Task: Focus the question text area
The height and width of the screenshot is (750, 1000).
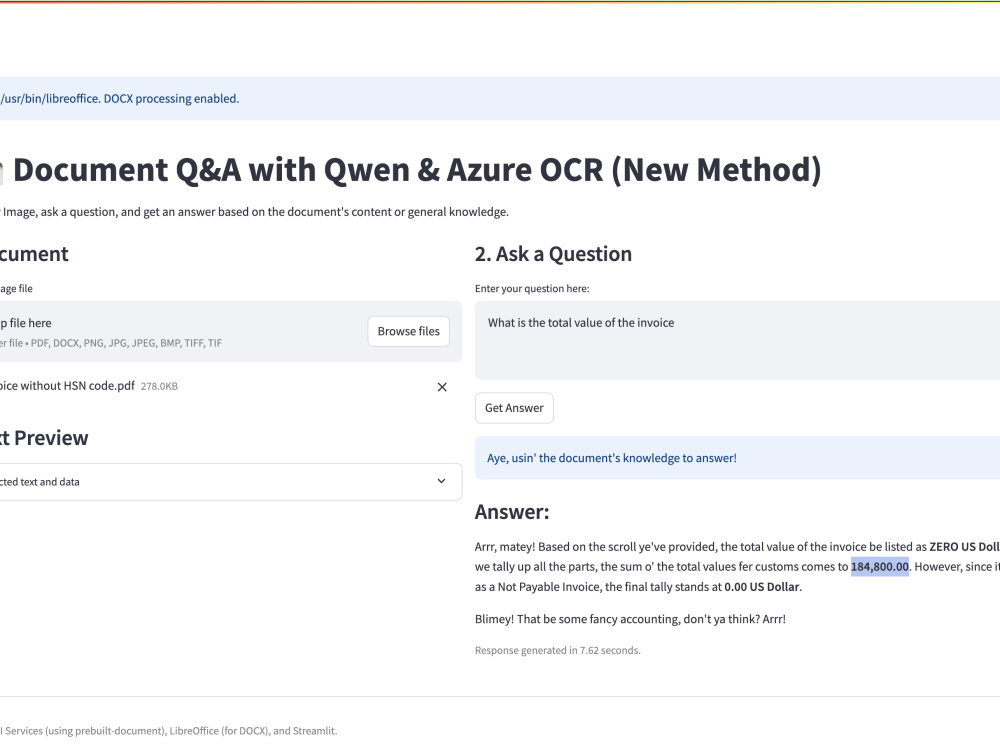Action: (737, 341)
